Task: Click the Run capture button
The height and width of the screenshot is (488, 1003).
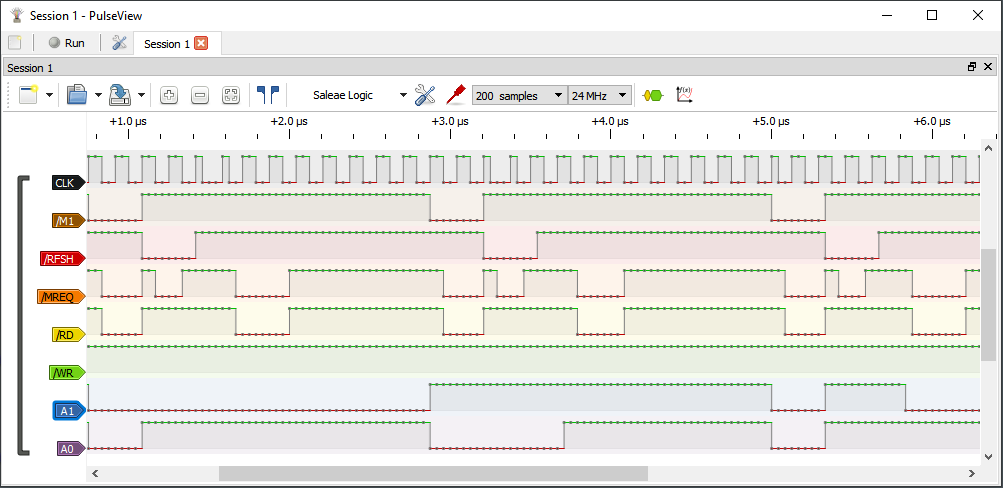Action: [66, 43]
